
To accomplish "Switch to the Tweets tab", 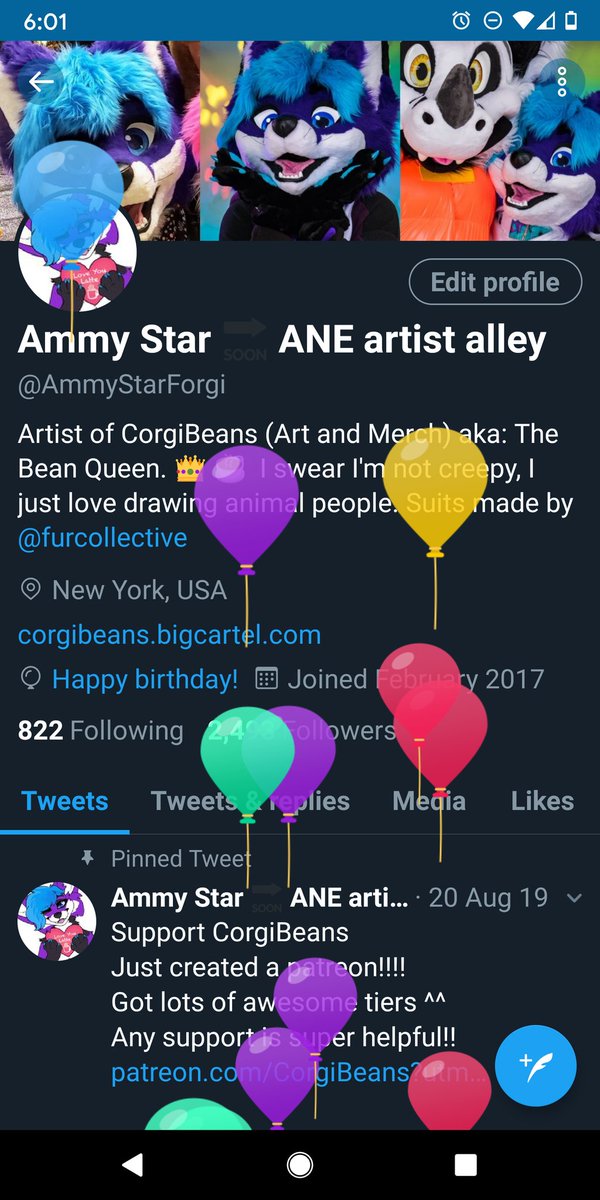I will [65, 801].
